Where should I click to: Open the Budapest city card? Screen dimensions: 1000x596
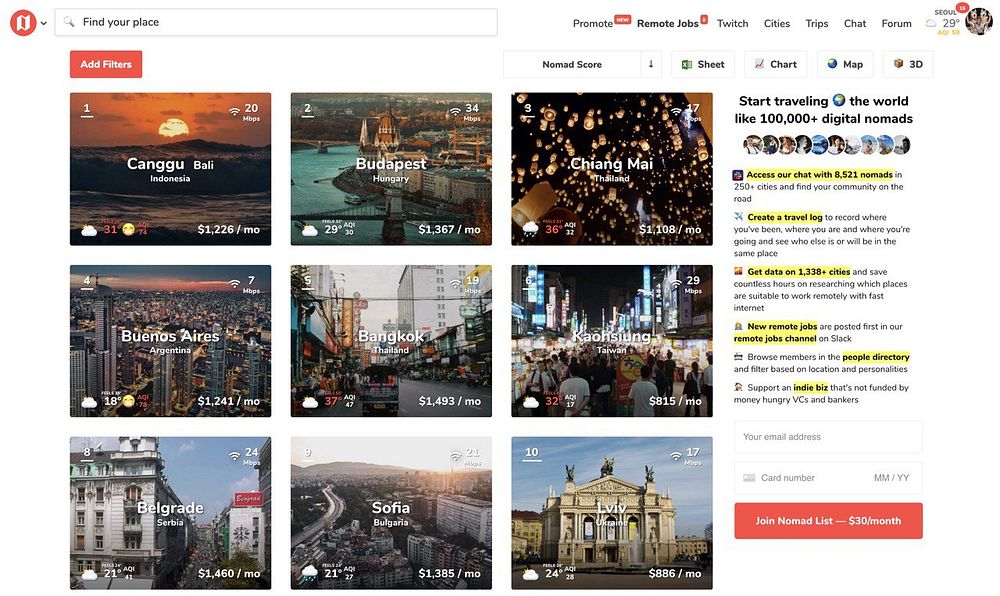point(391,169)
